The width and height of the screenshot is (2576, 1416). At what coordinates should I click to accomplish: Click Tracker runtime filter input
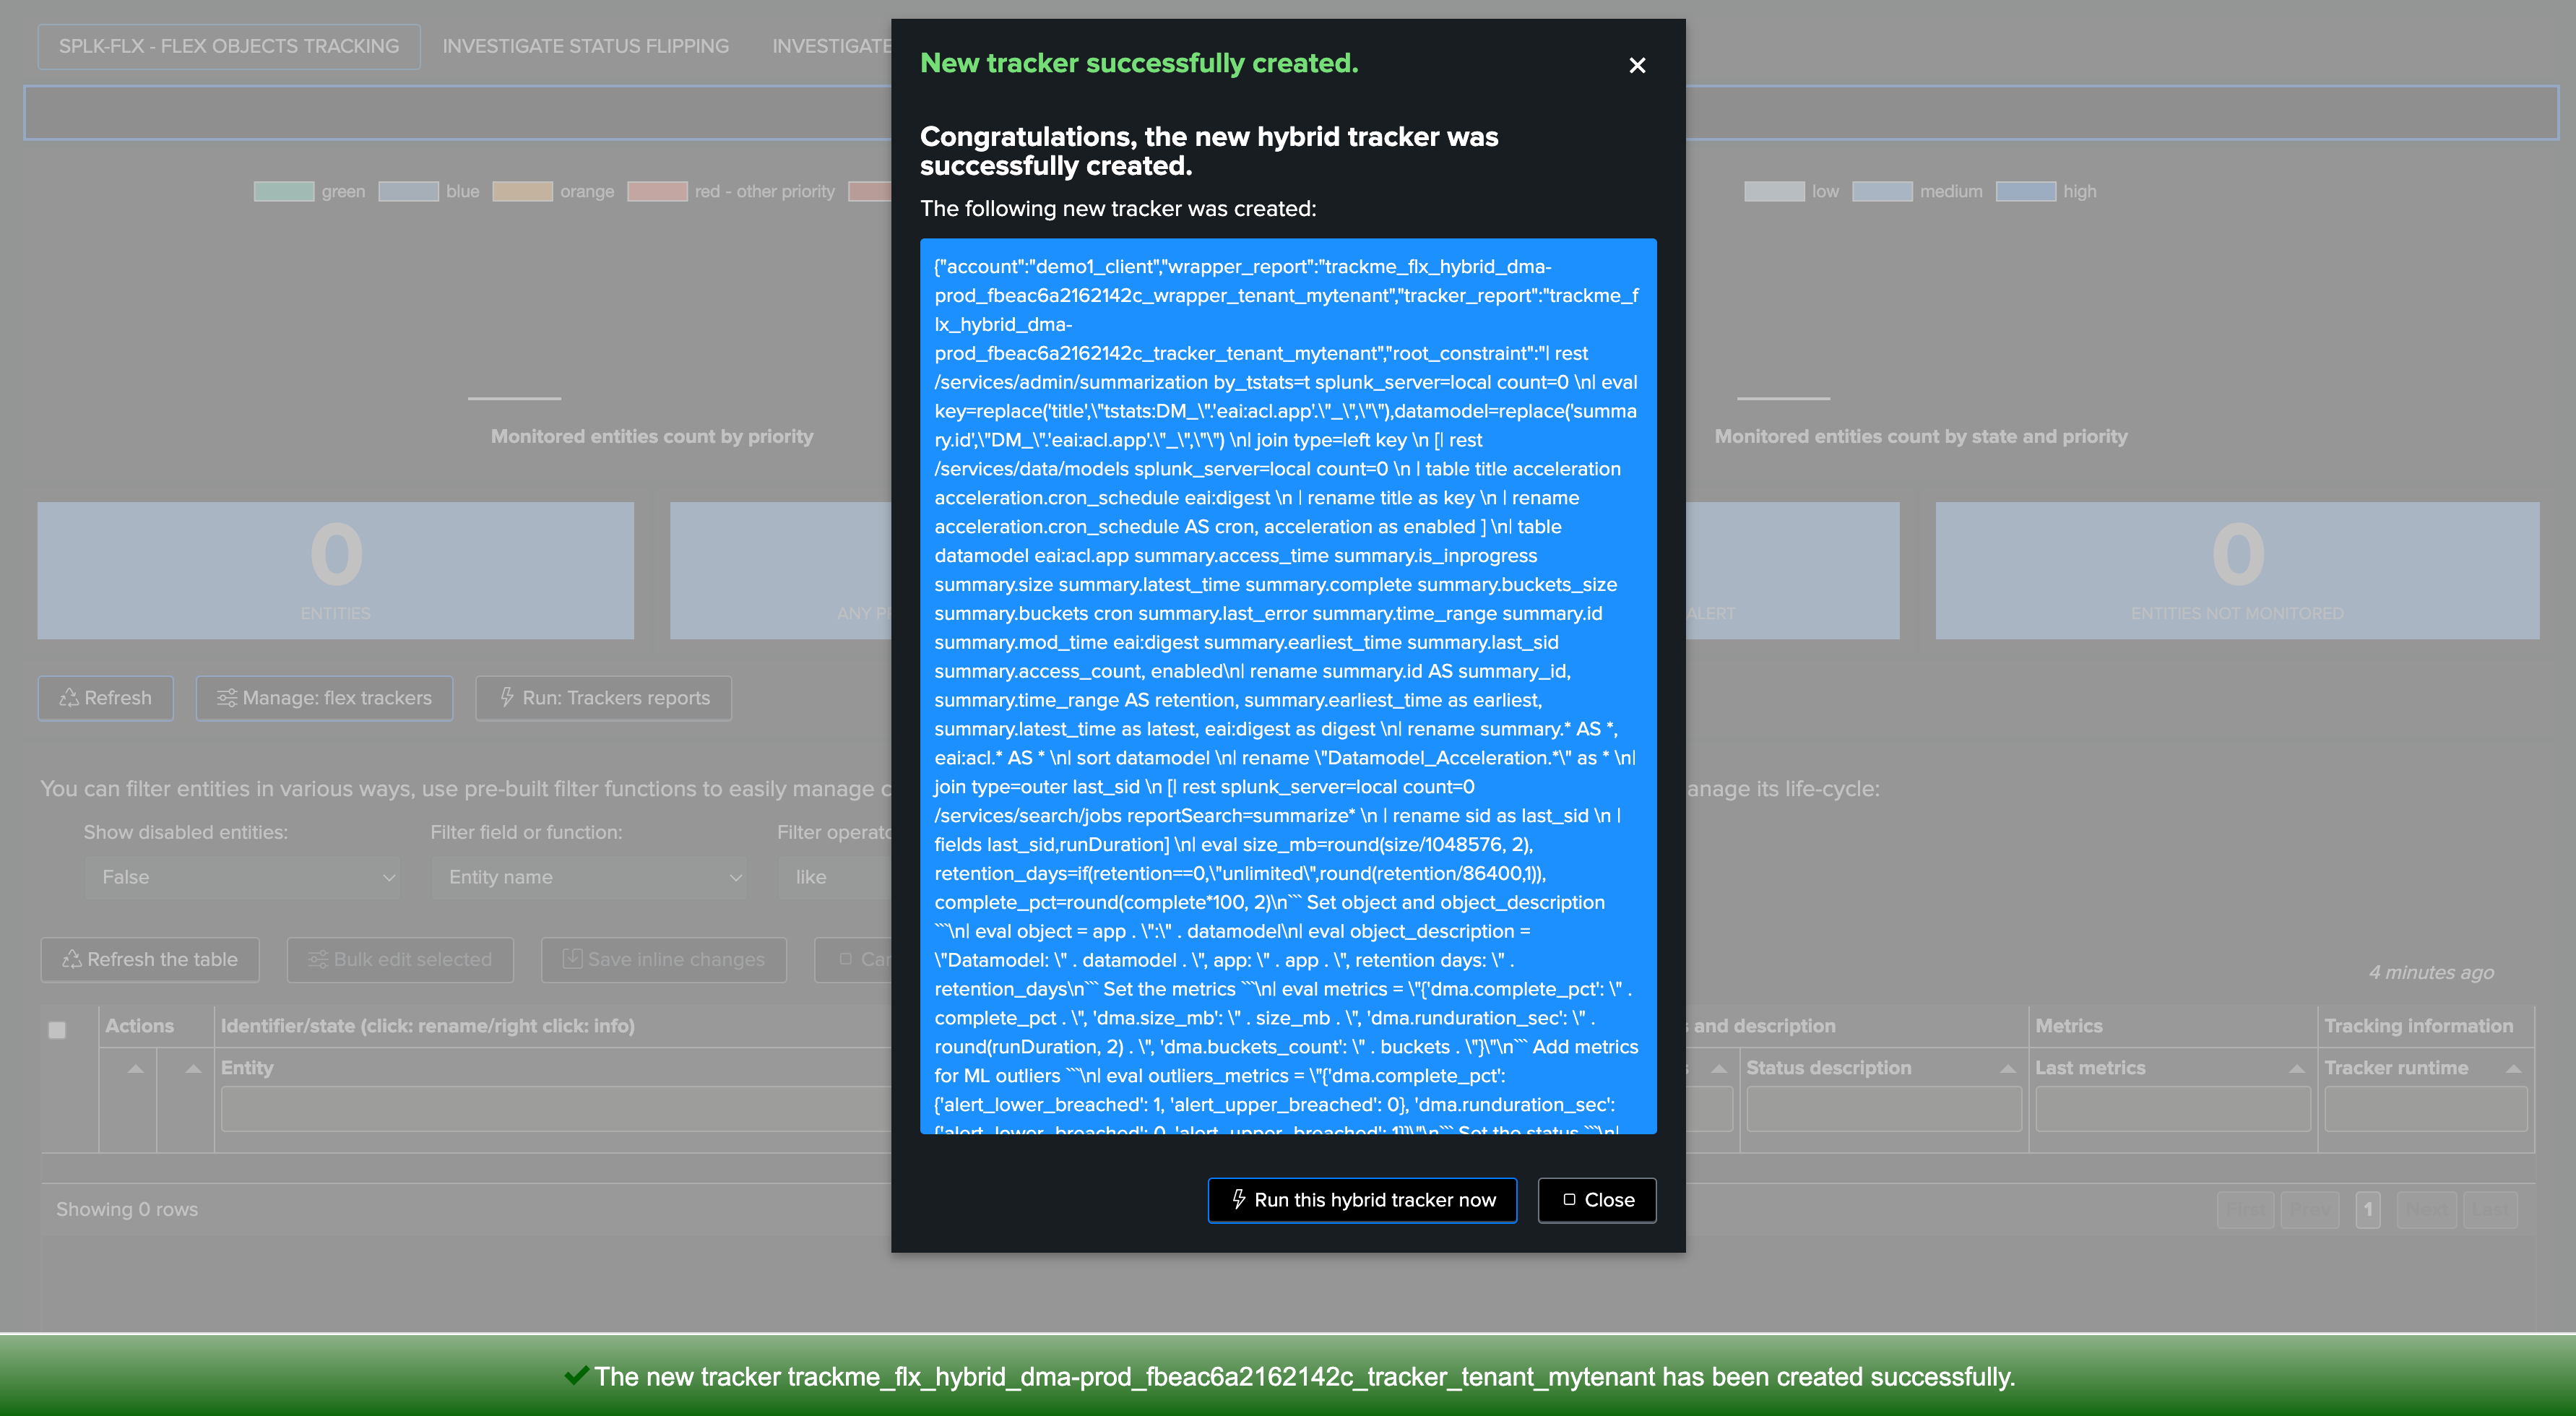click(2426, 1110)
